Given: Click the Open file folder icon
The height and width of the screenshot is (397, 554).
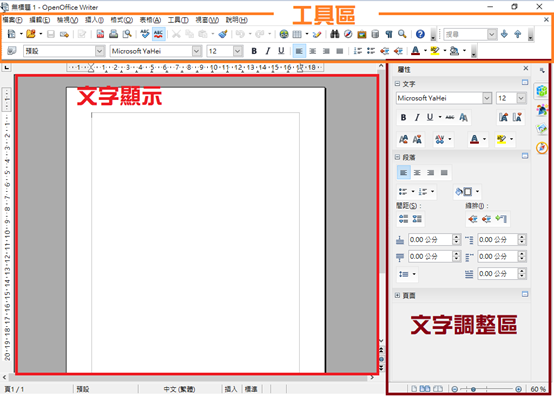Looking at the screenshot, I should click(x=31, y=34).
